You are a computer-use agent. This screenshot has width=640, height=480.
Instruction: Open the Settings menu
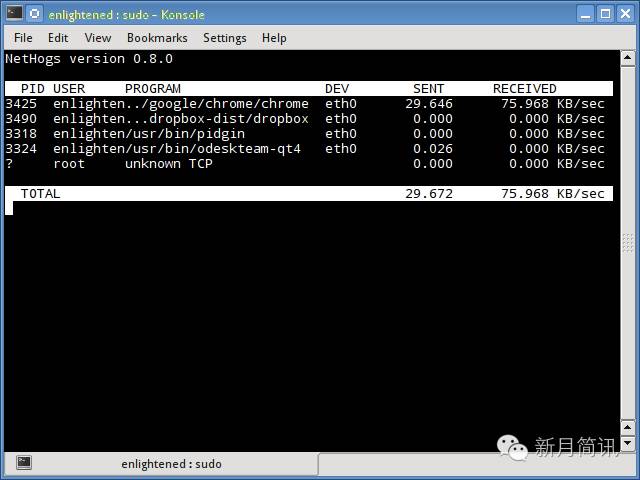tap(224, 38)
